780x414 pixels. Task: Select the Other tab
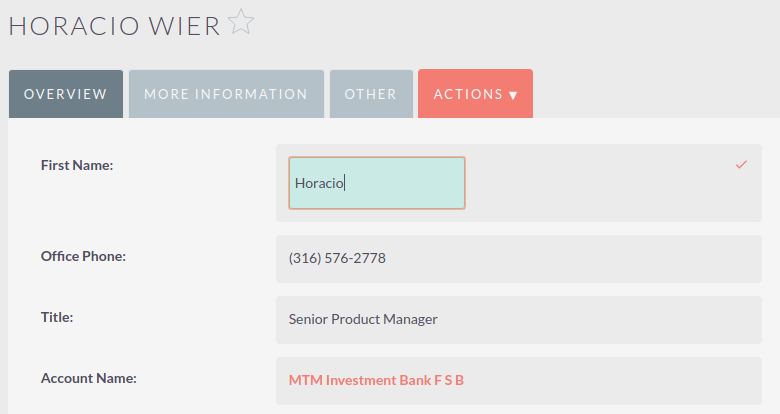coord(371,94)
